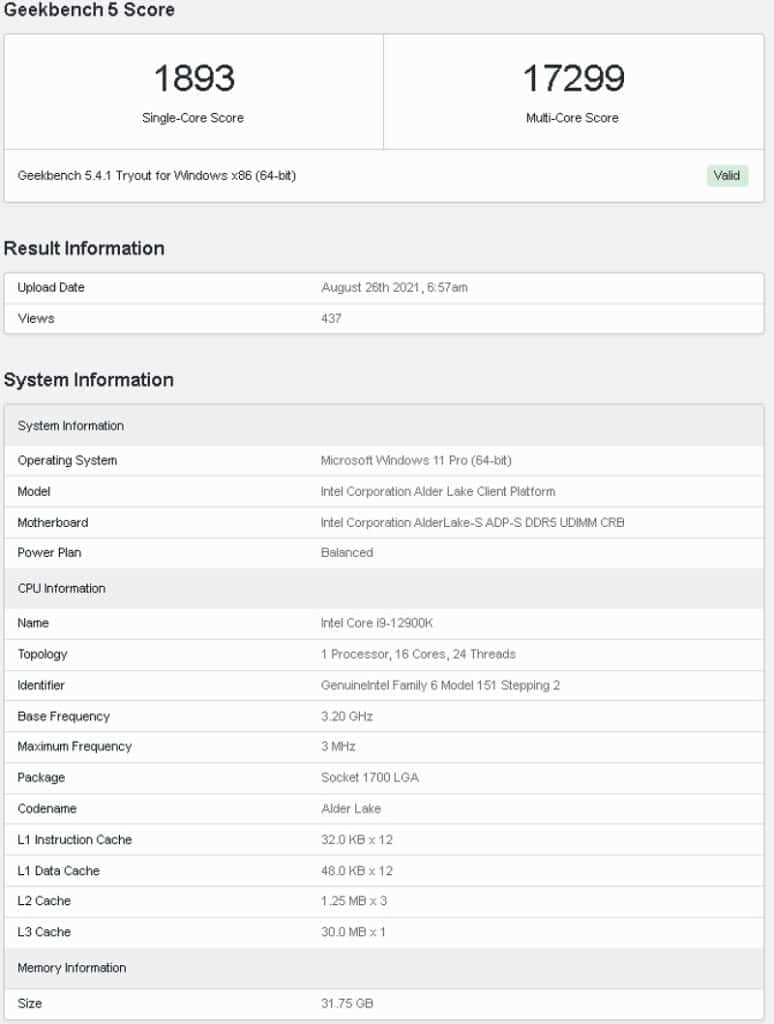Screen dimensions: 774x1024
Task: Click the Power Plan label
Action: [x=50, y=552]
